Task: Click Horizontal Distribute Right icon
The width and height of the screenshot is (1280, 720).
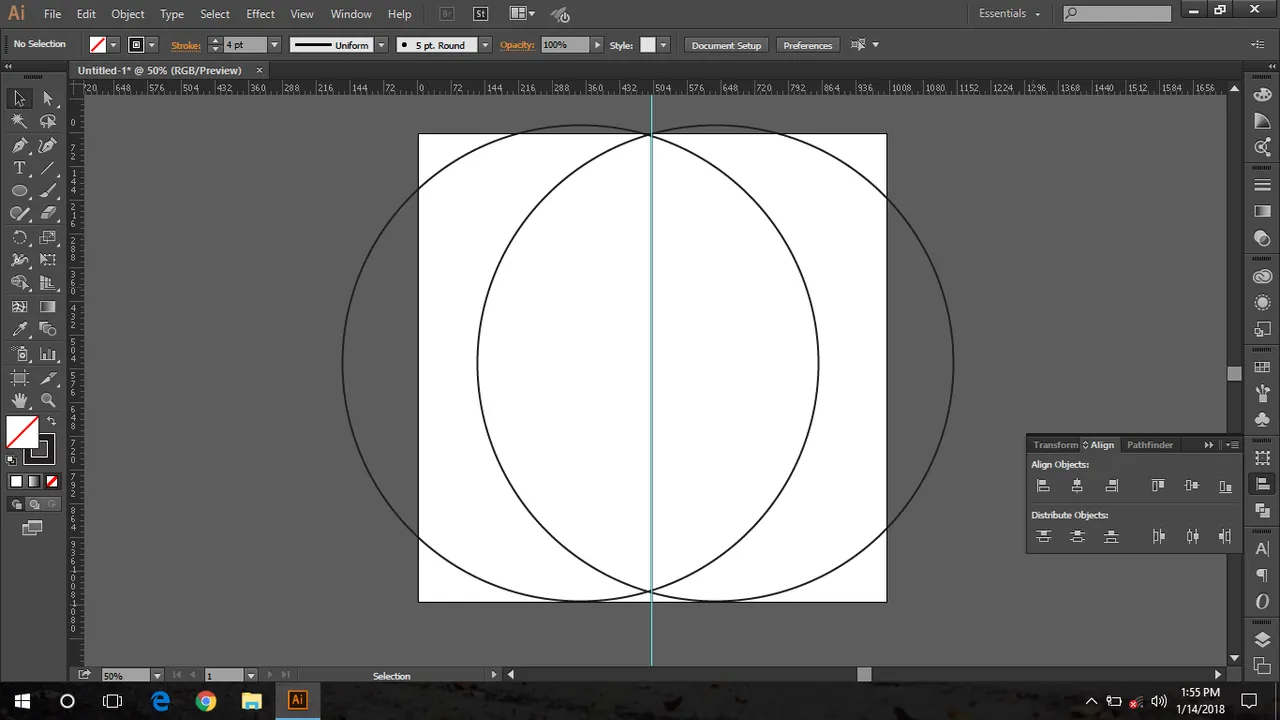Action: (x=1225, y=537)
